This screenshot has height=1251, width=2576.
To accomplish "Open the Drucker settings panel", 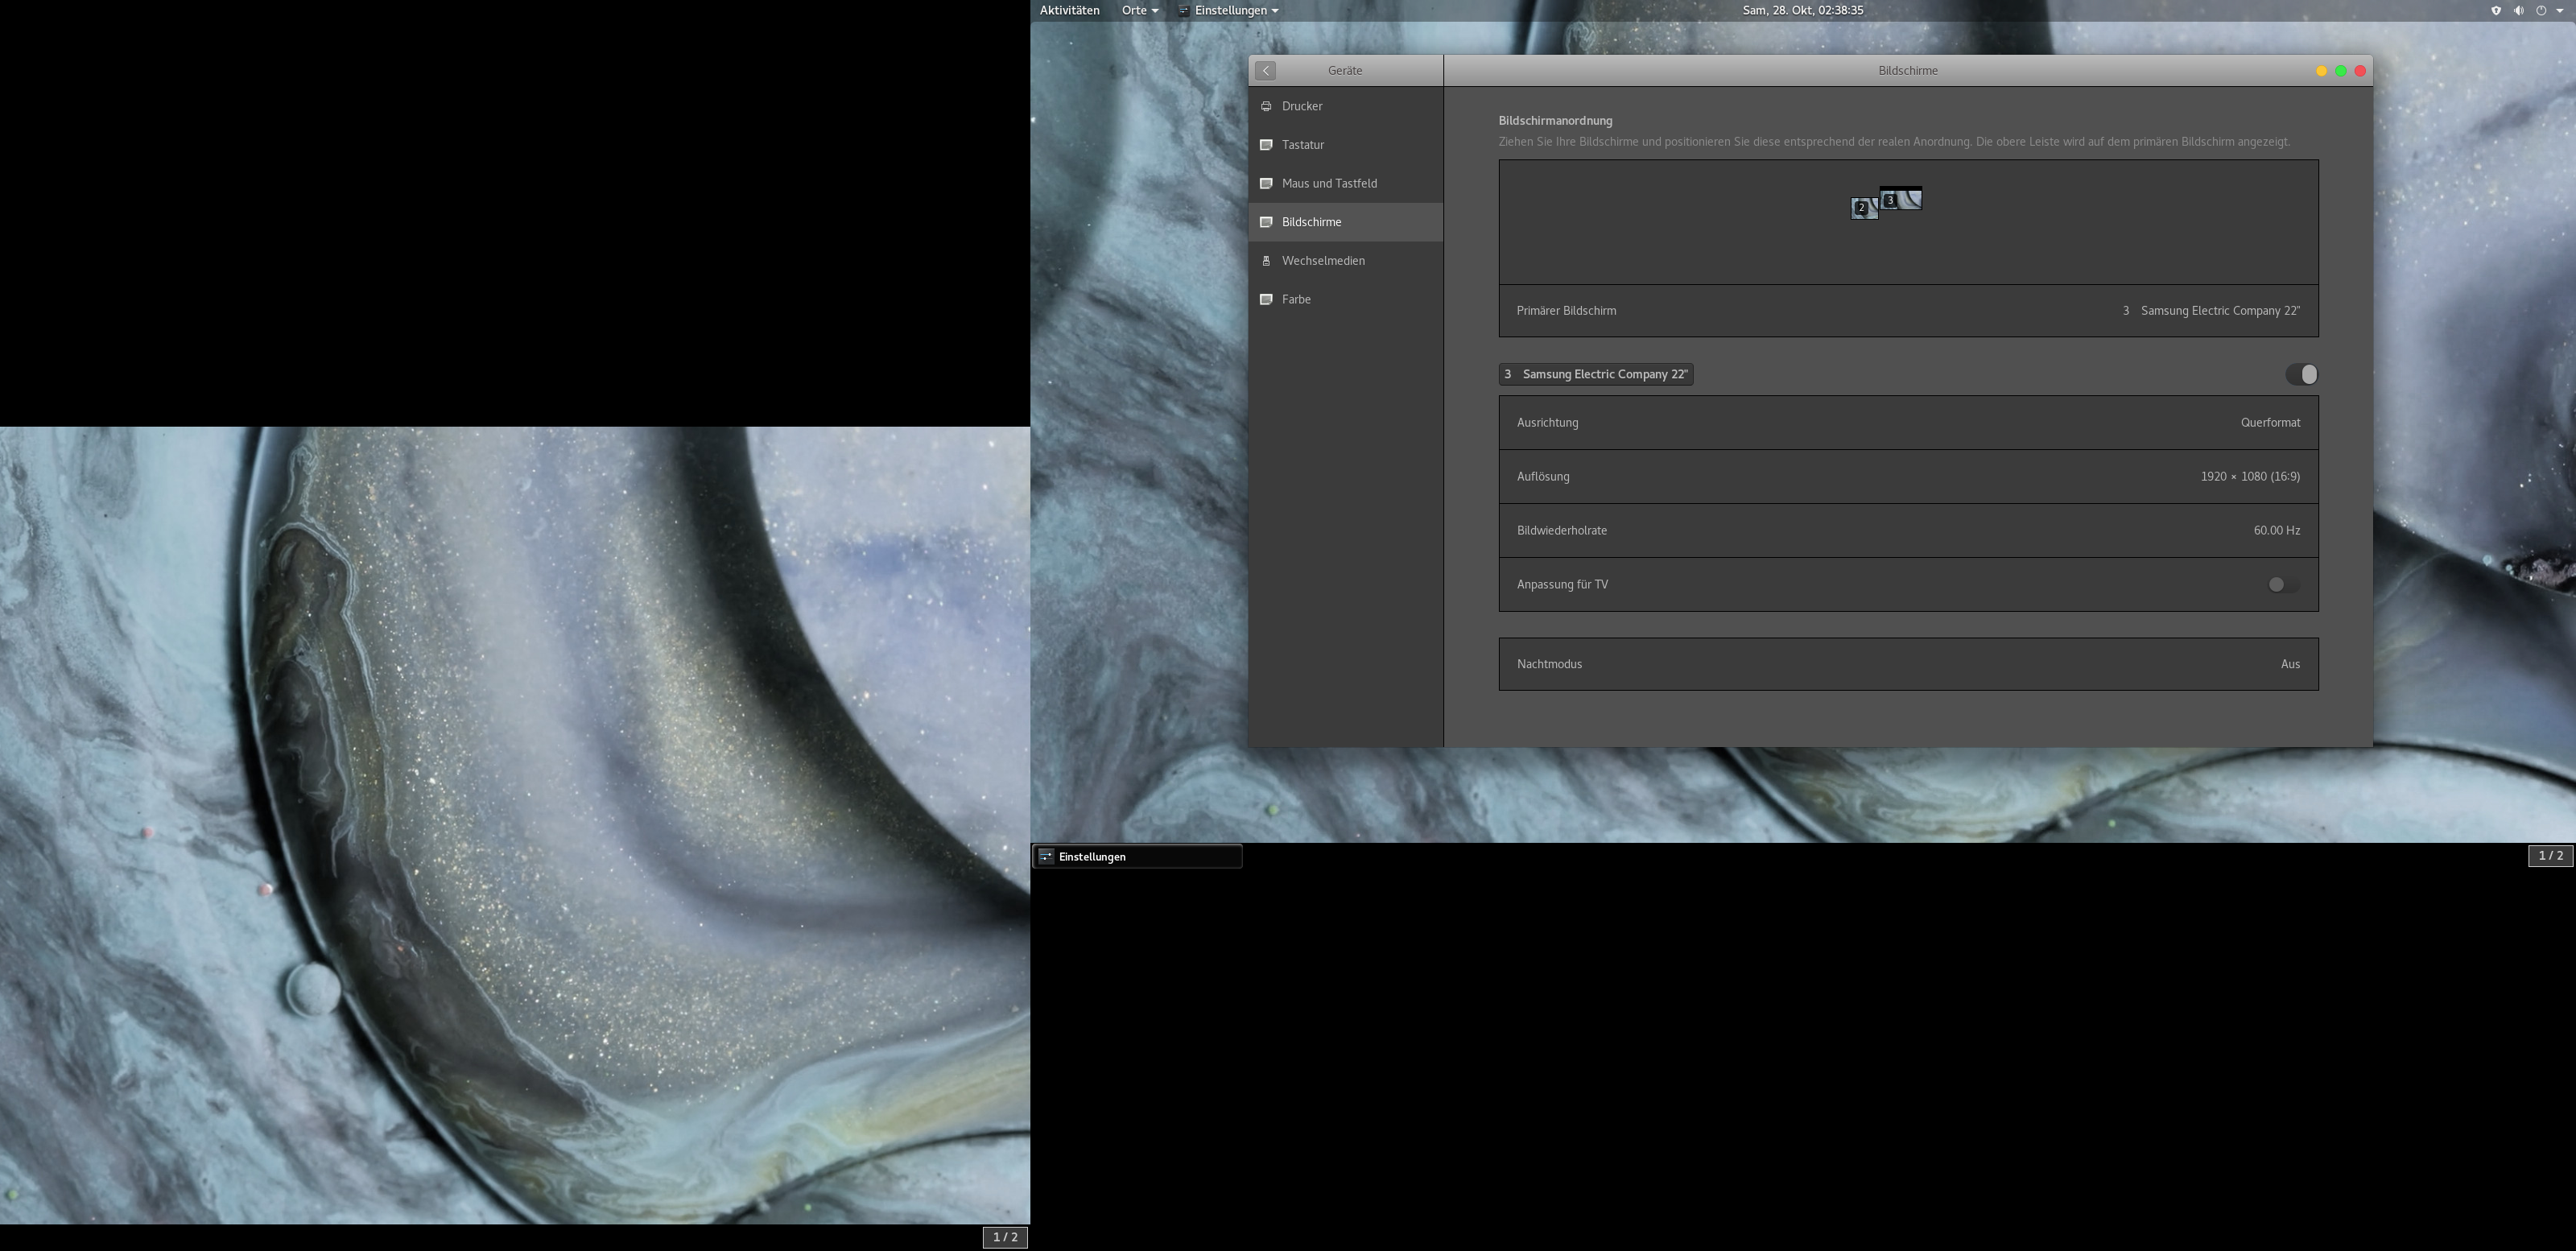I will coord(1345,106).
